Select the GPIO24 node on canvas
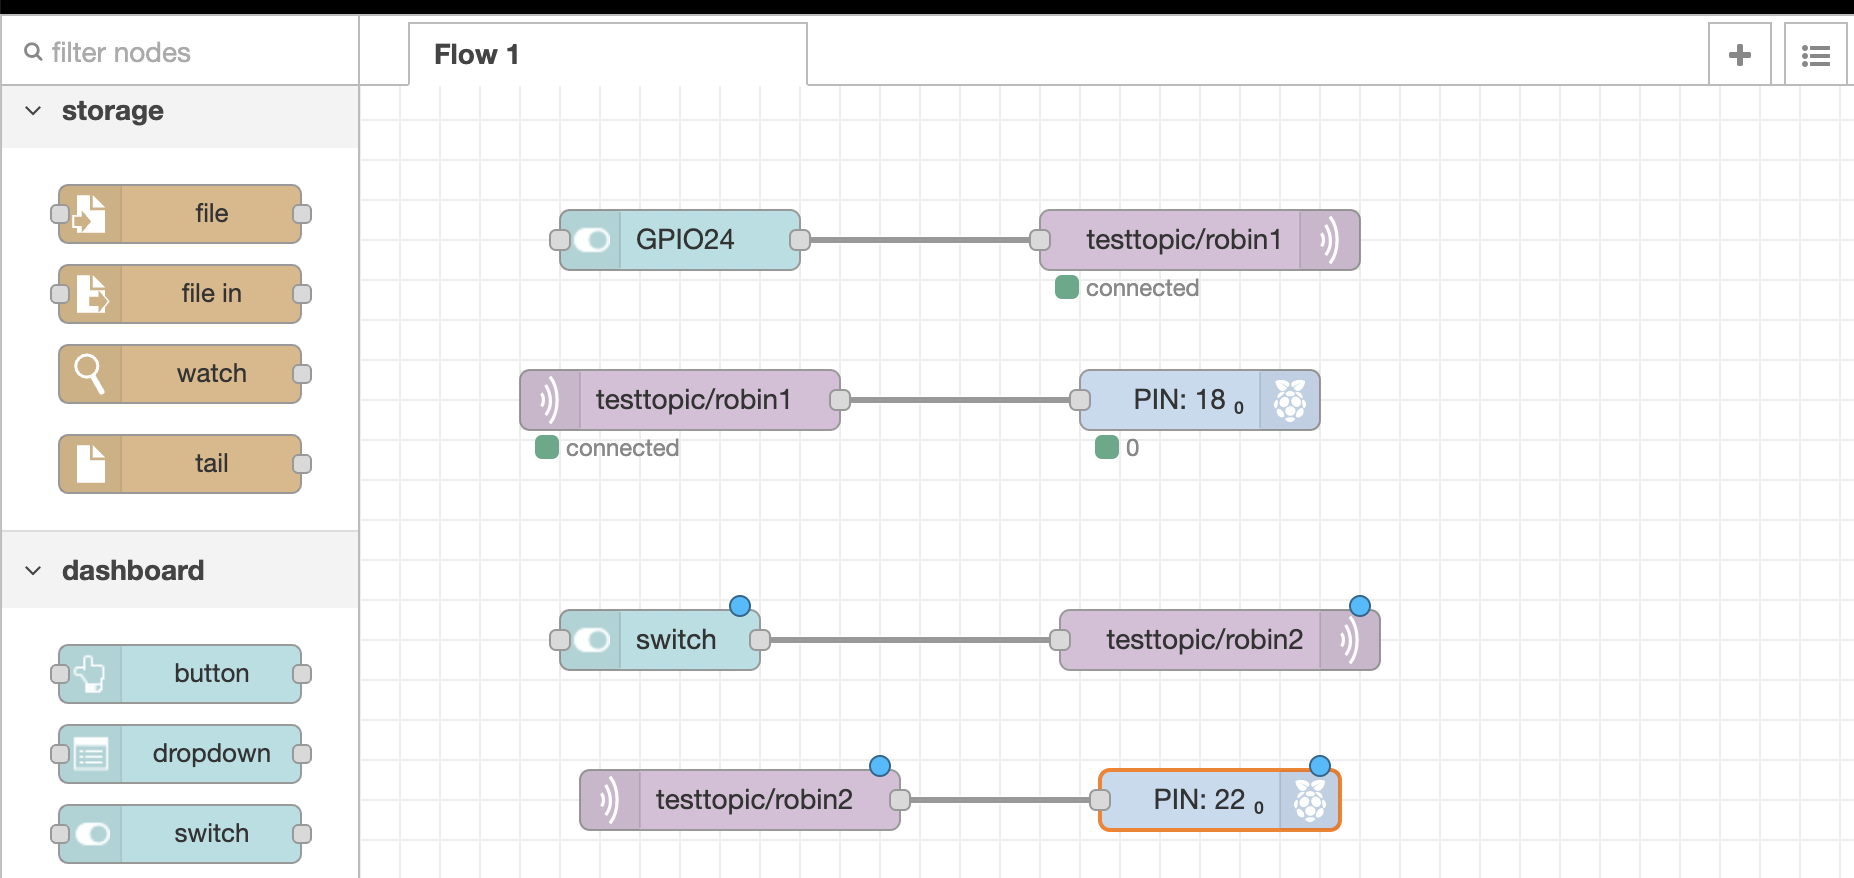The image size is (1854, 878). coord(680,240)
